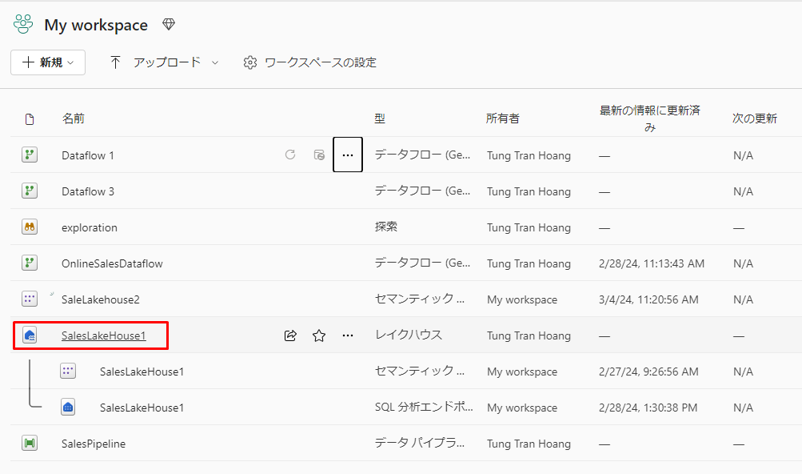
Task: Click the 探索 type cell
Action: coord(386,227)
